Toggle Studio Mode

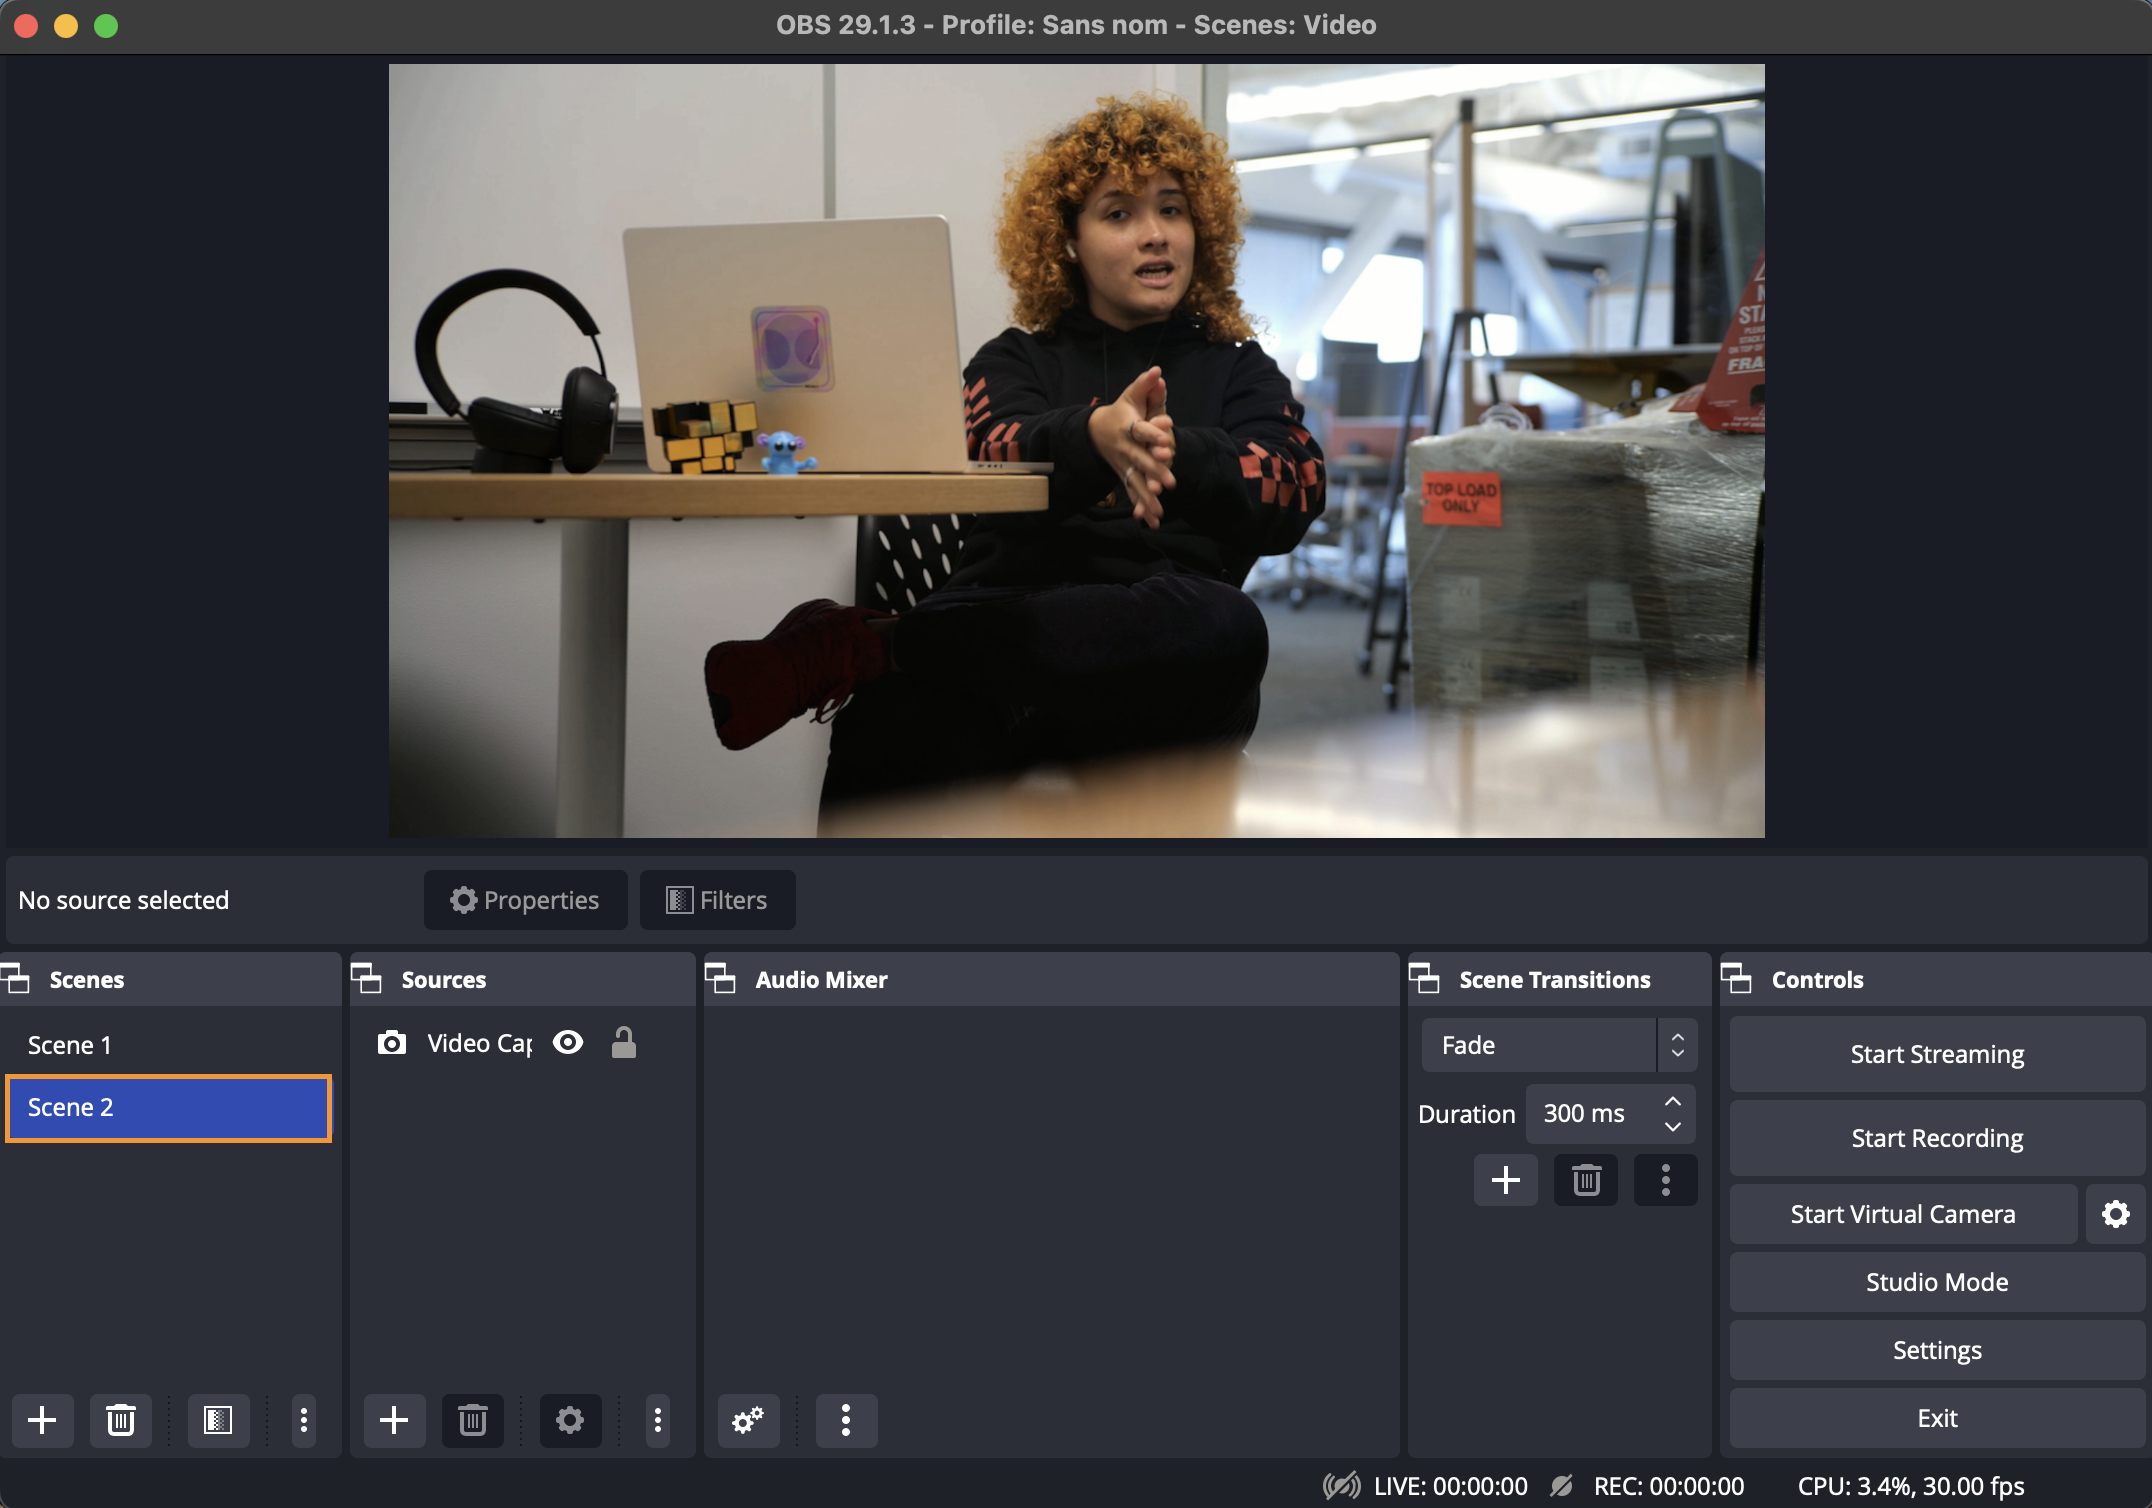tap(1936, 1282)
